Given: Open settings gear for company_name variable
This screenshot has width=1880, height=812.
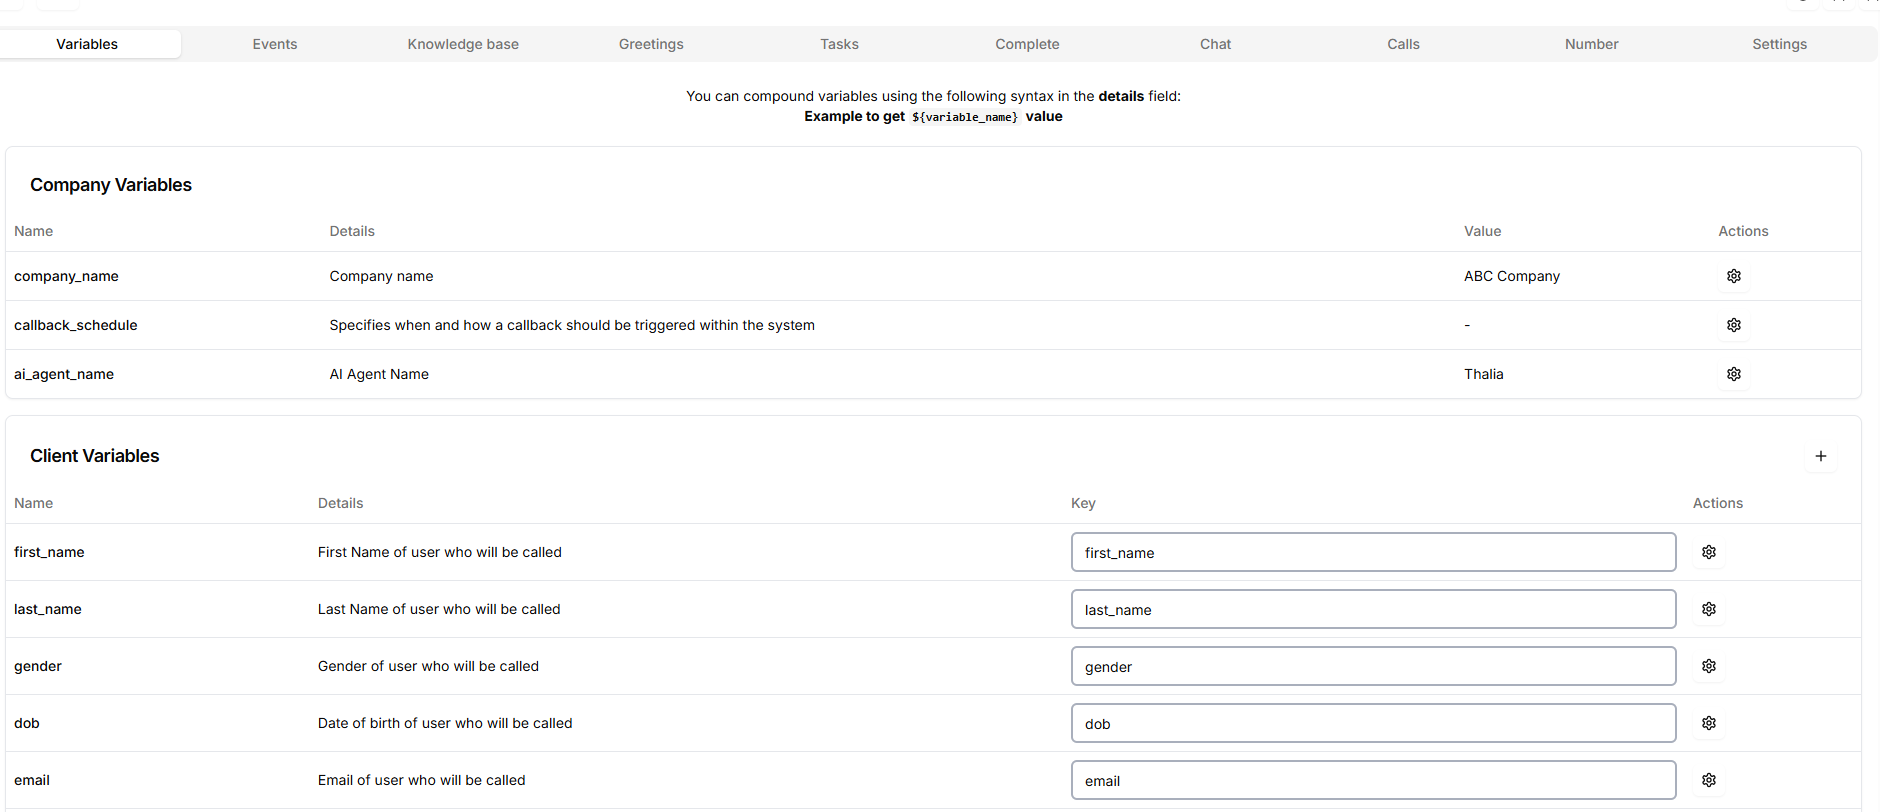Looking at the screenshot, I should tap(1734, 276).
